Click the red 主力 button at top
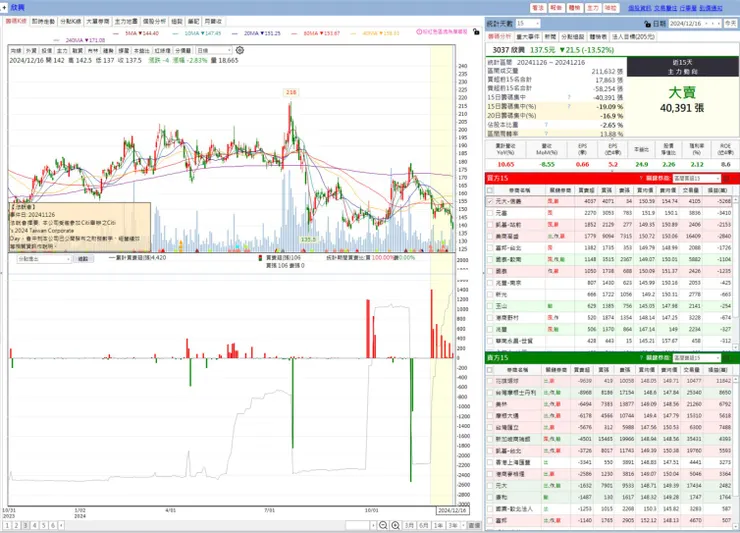 (x=593, y=8)
